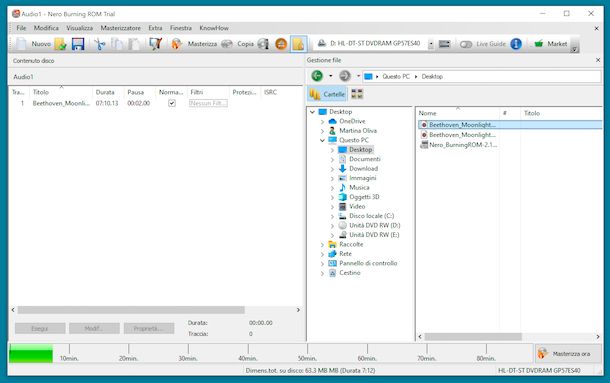Image resolution: width=610 pixels, height=383 pixels.
Task: Open the Finestra menu
Action: [x=181, y=28]
